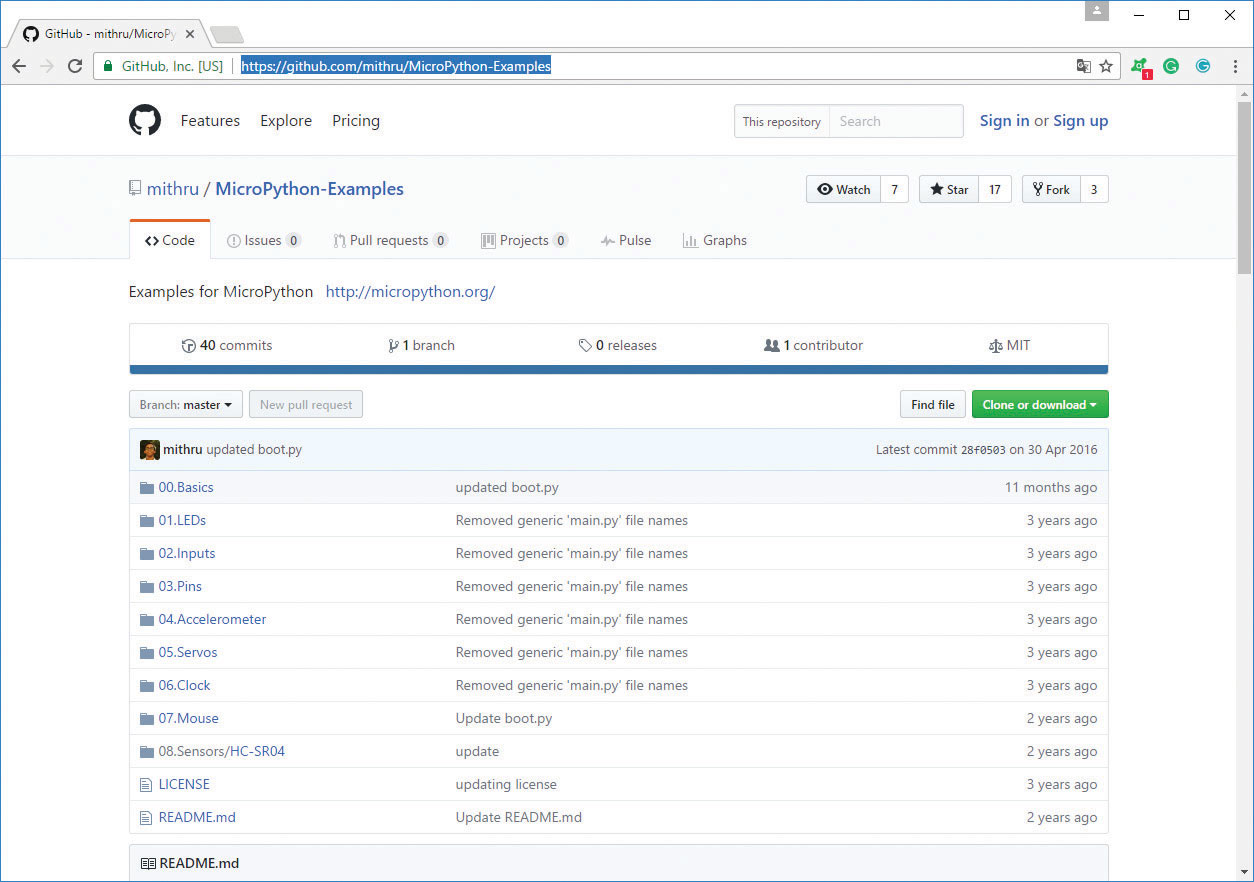Open the 'updating license' commit message

coord(506,785)
